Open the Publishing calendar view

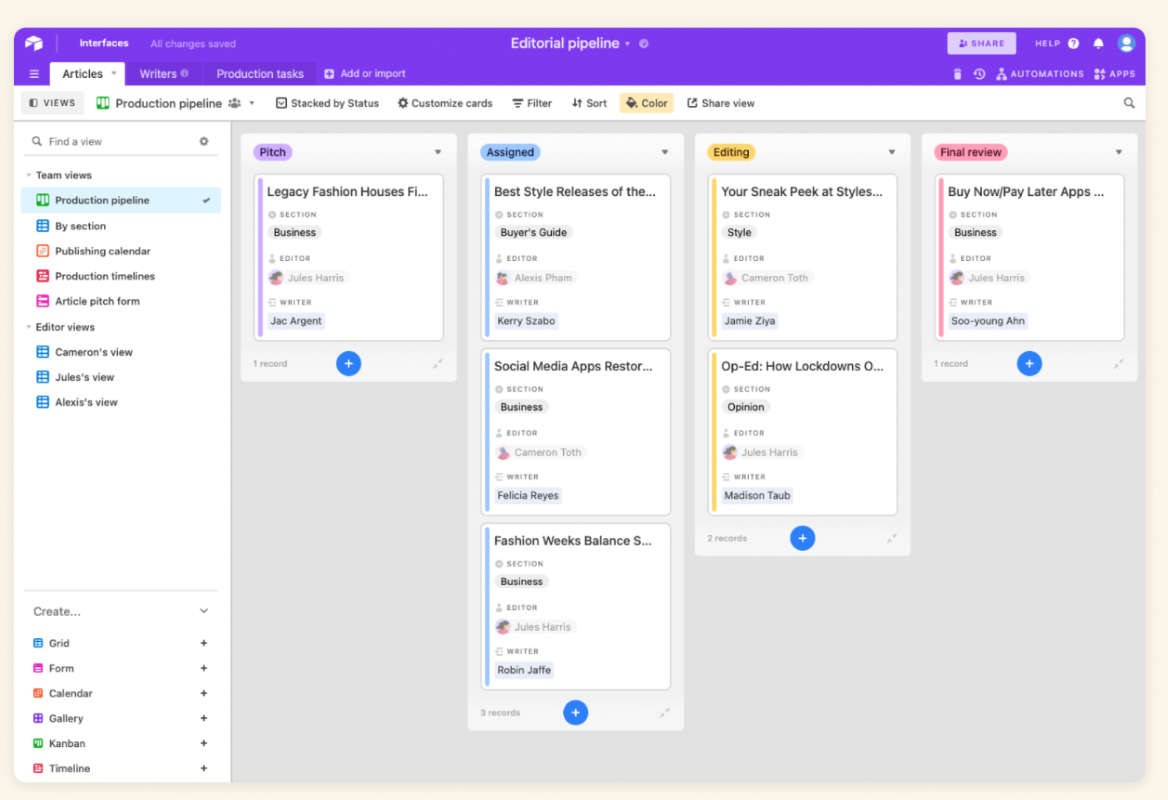[121, 251]
